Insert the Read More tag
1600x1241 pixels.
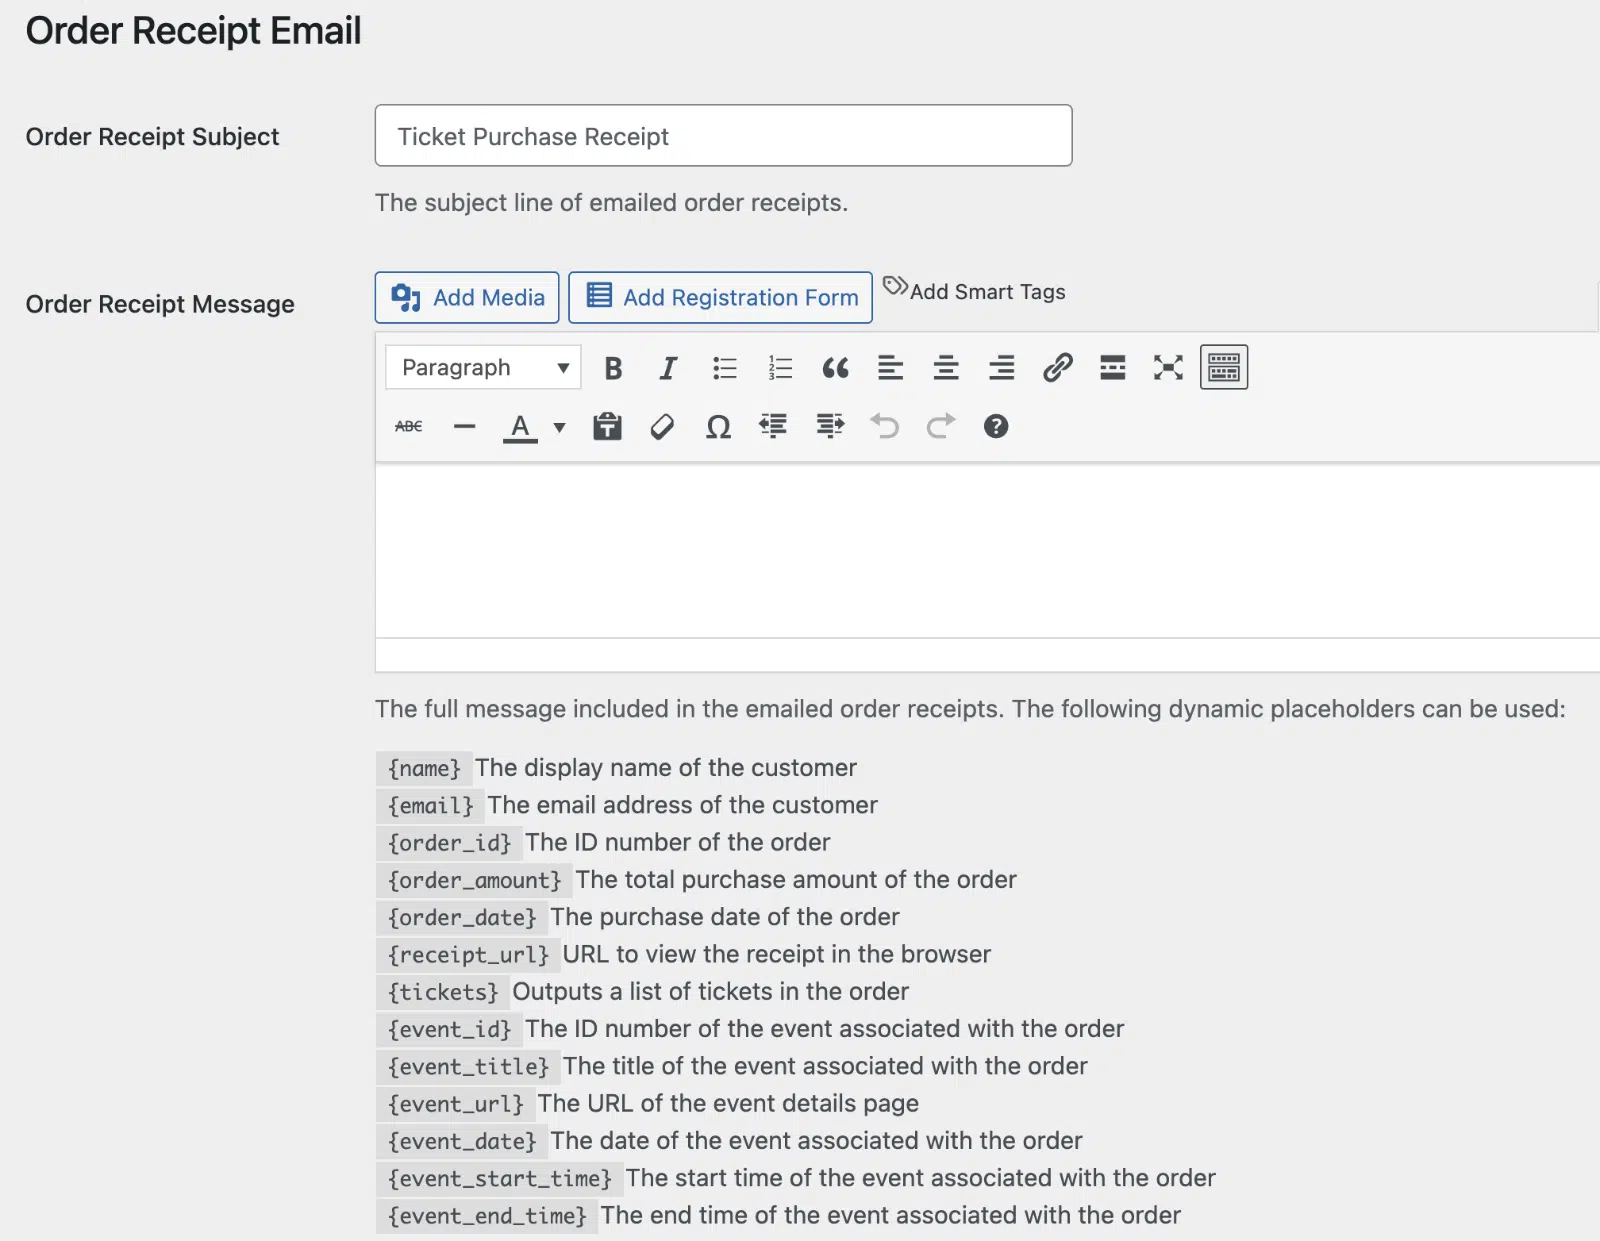[1112, 368]
